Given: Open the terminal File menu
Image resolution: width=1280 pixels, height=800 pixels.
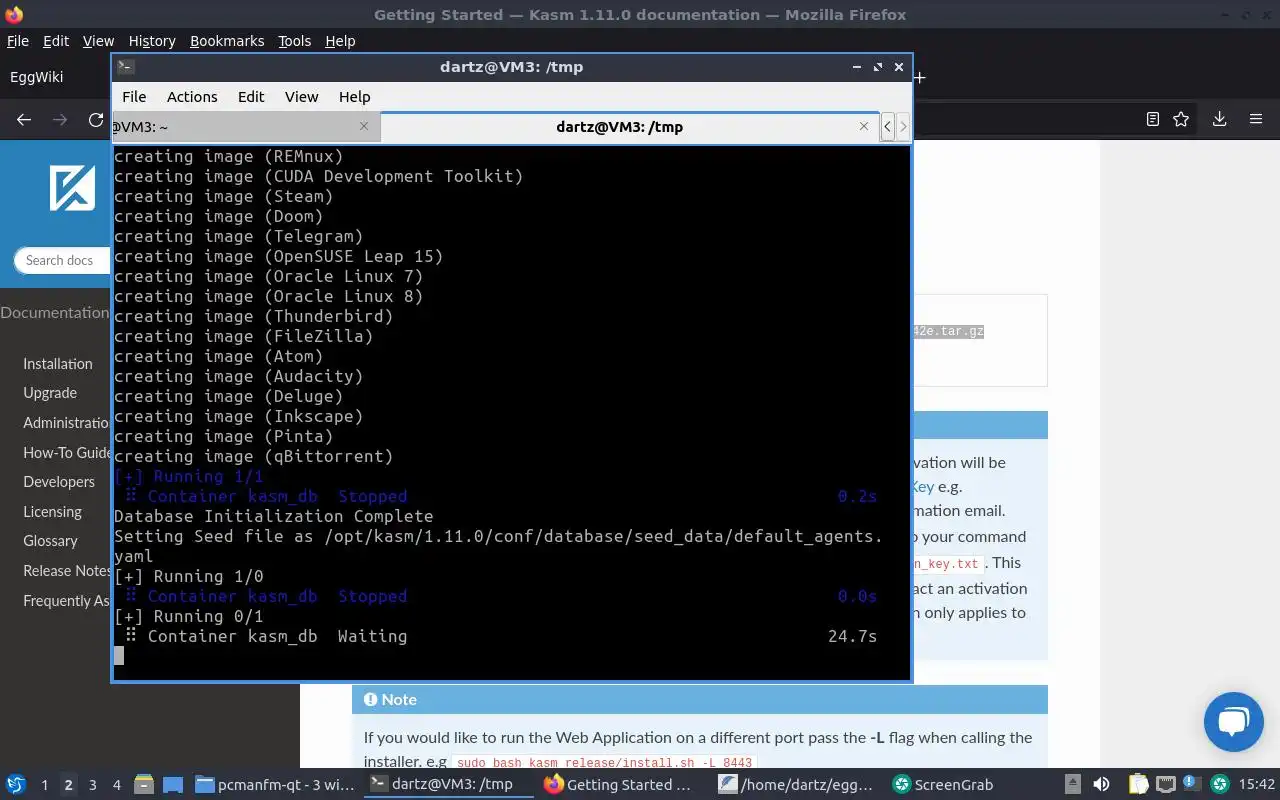Looking at the screenshot, I should pyautogui.click(x=134, y=97).
